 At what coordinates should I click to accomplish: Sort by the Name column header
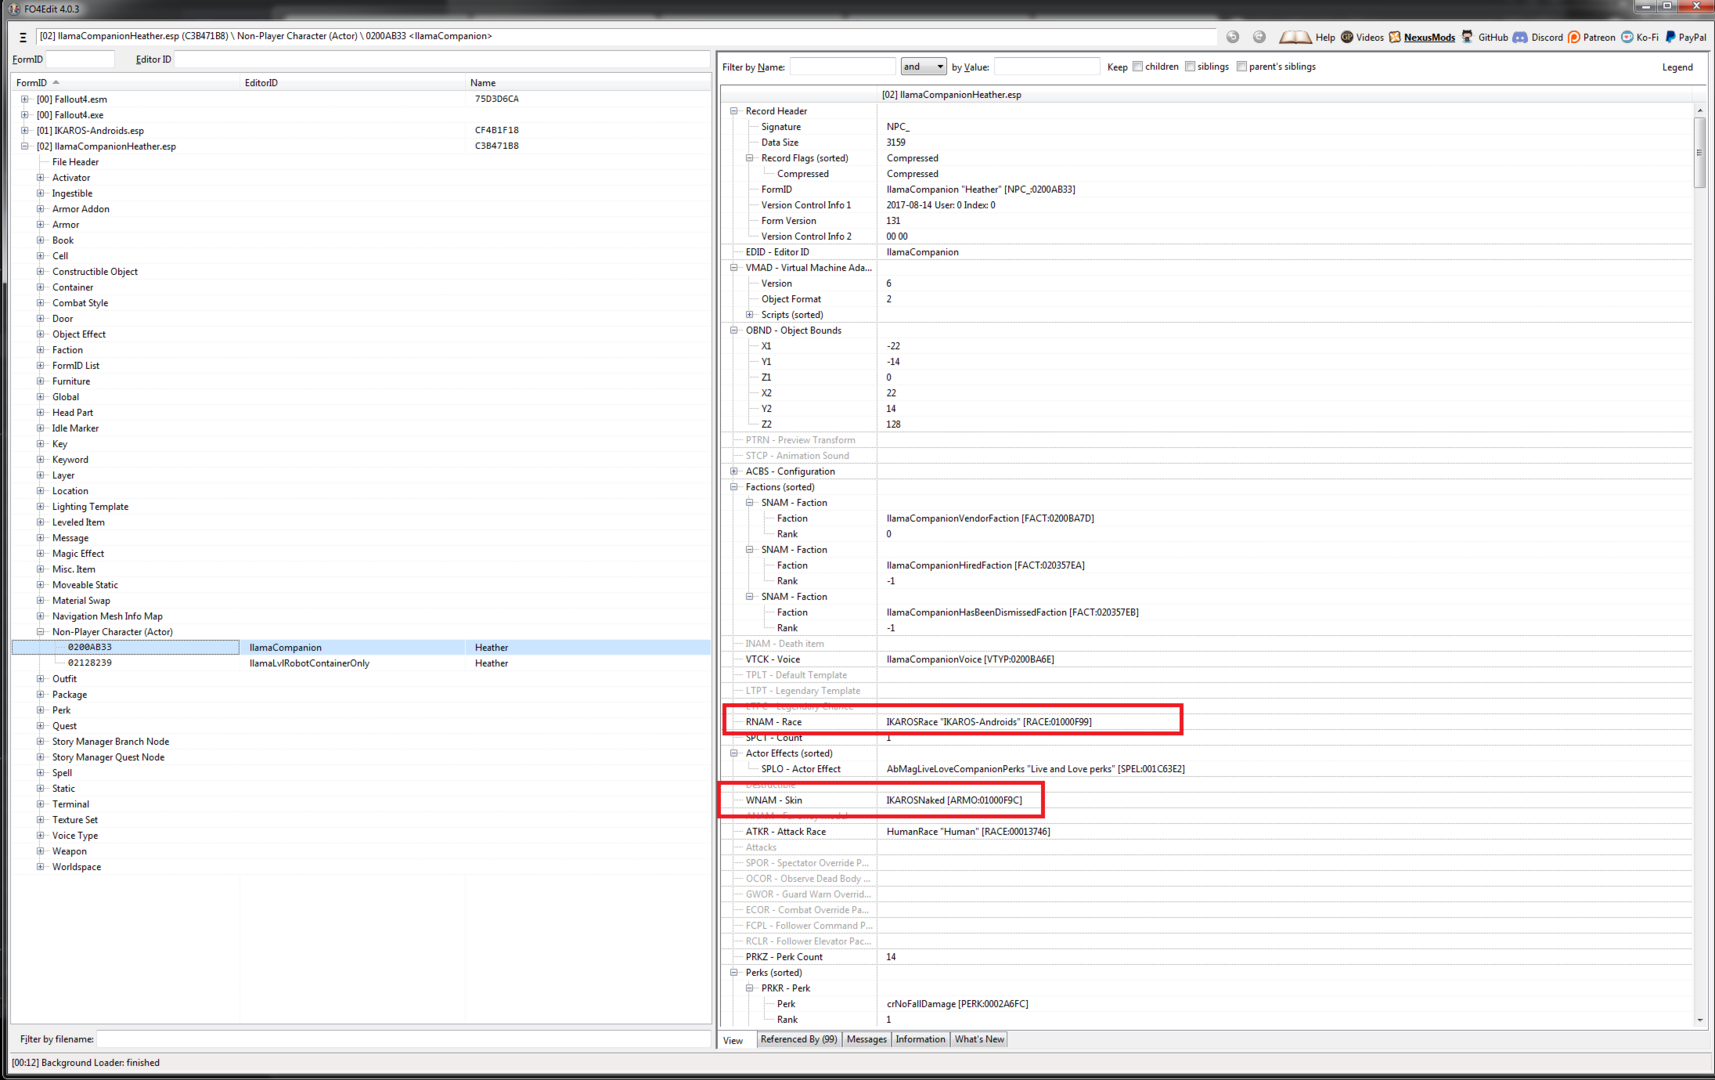(588, 83)
